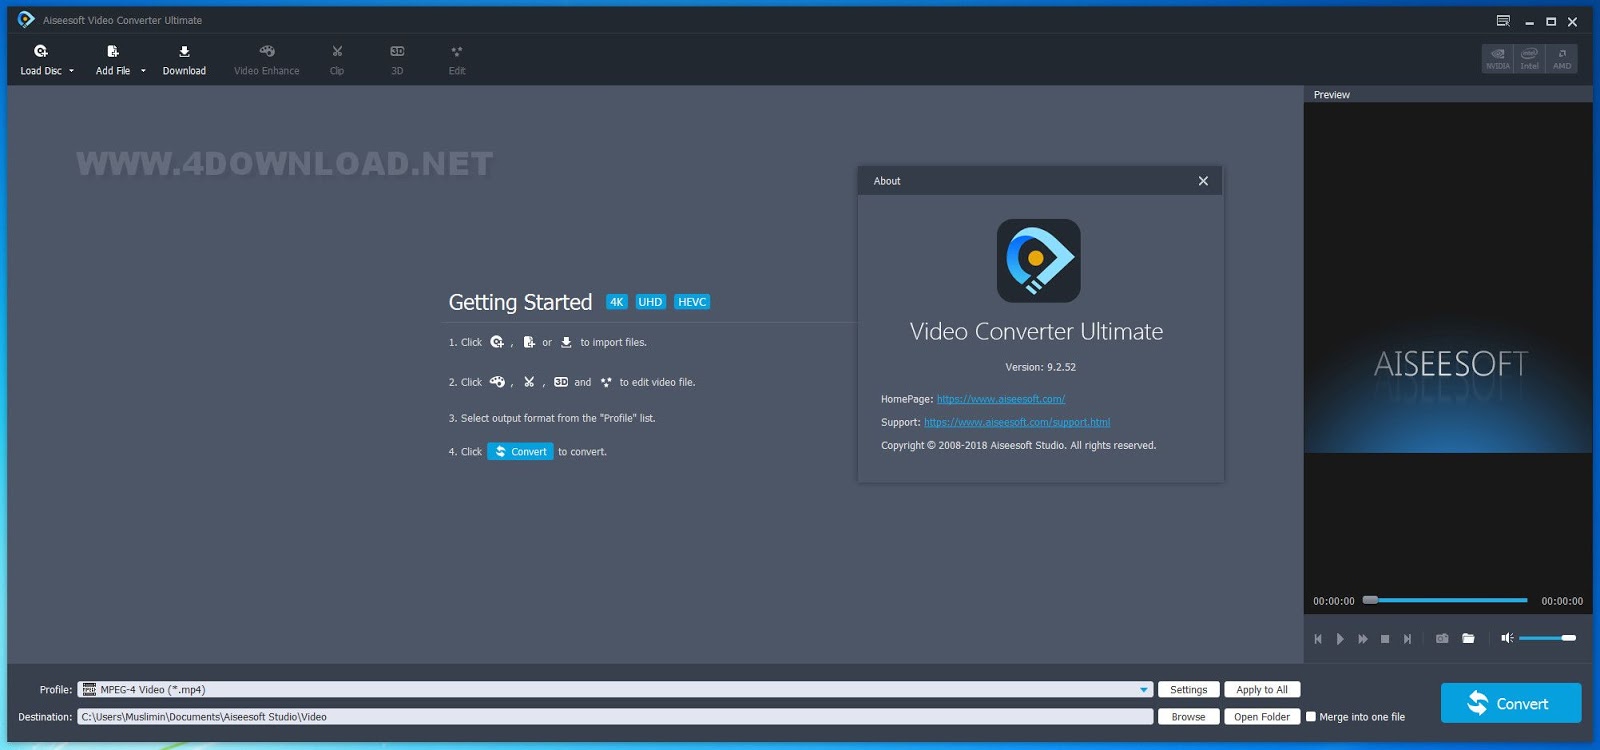
Task: Click the Preview panel label
Action: pyautogui.click(x=1331, y=95)
